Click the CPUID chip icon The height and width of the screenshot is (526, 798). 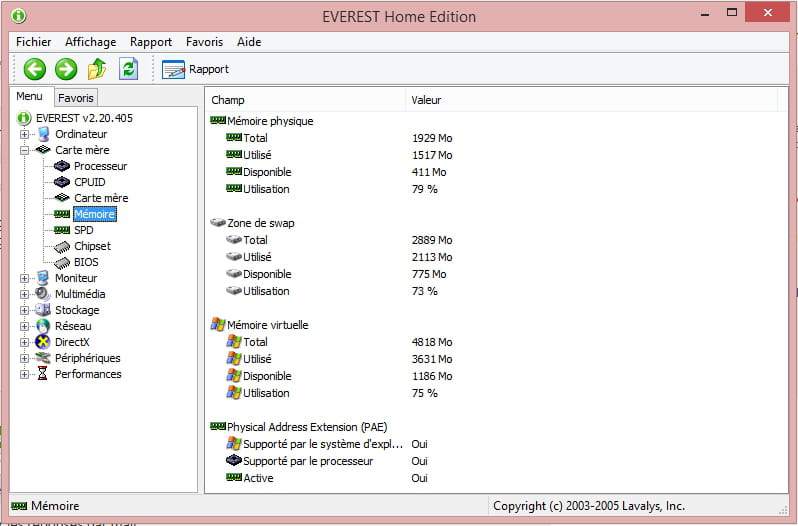pos(62,182)
